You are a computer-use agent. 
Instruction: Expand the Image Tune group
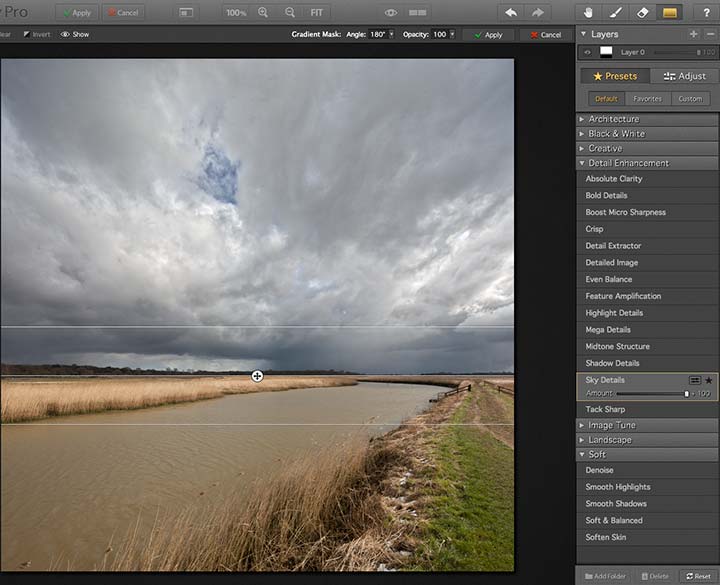(647, 425)
